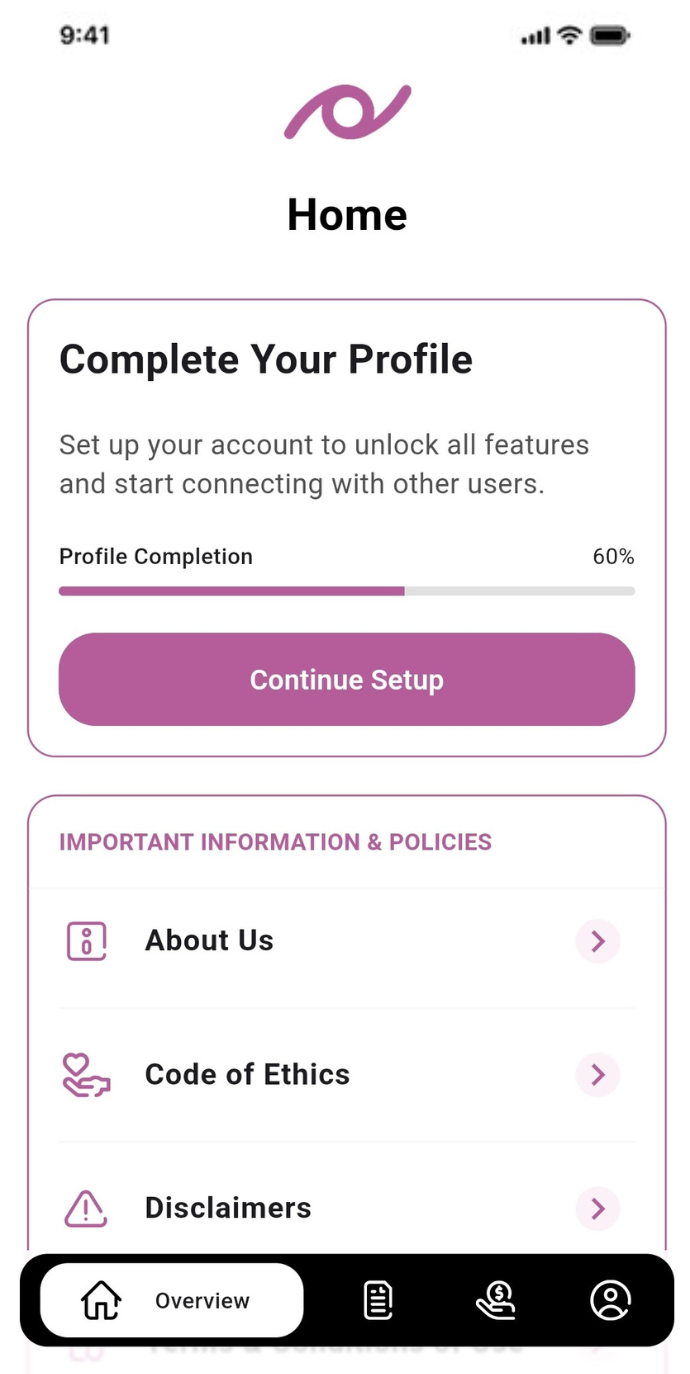Tap the home icon in navigation bar
690x1374 pixels.
coord(101,1301)
